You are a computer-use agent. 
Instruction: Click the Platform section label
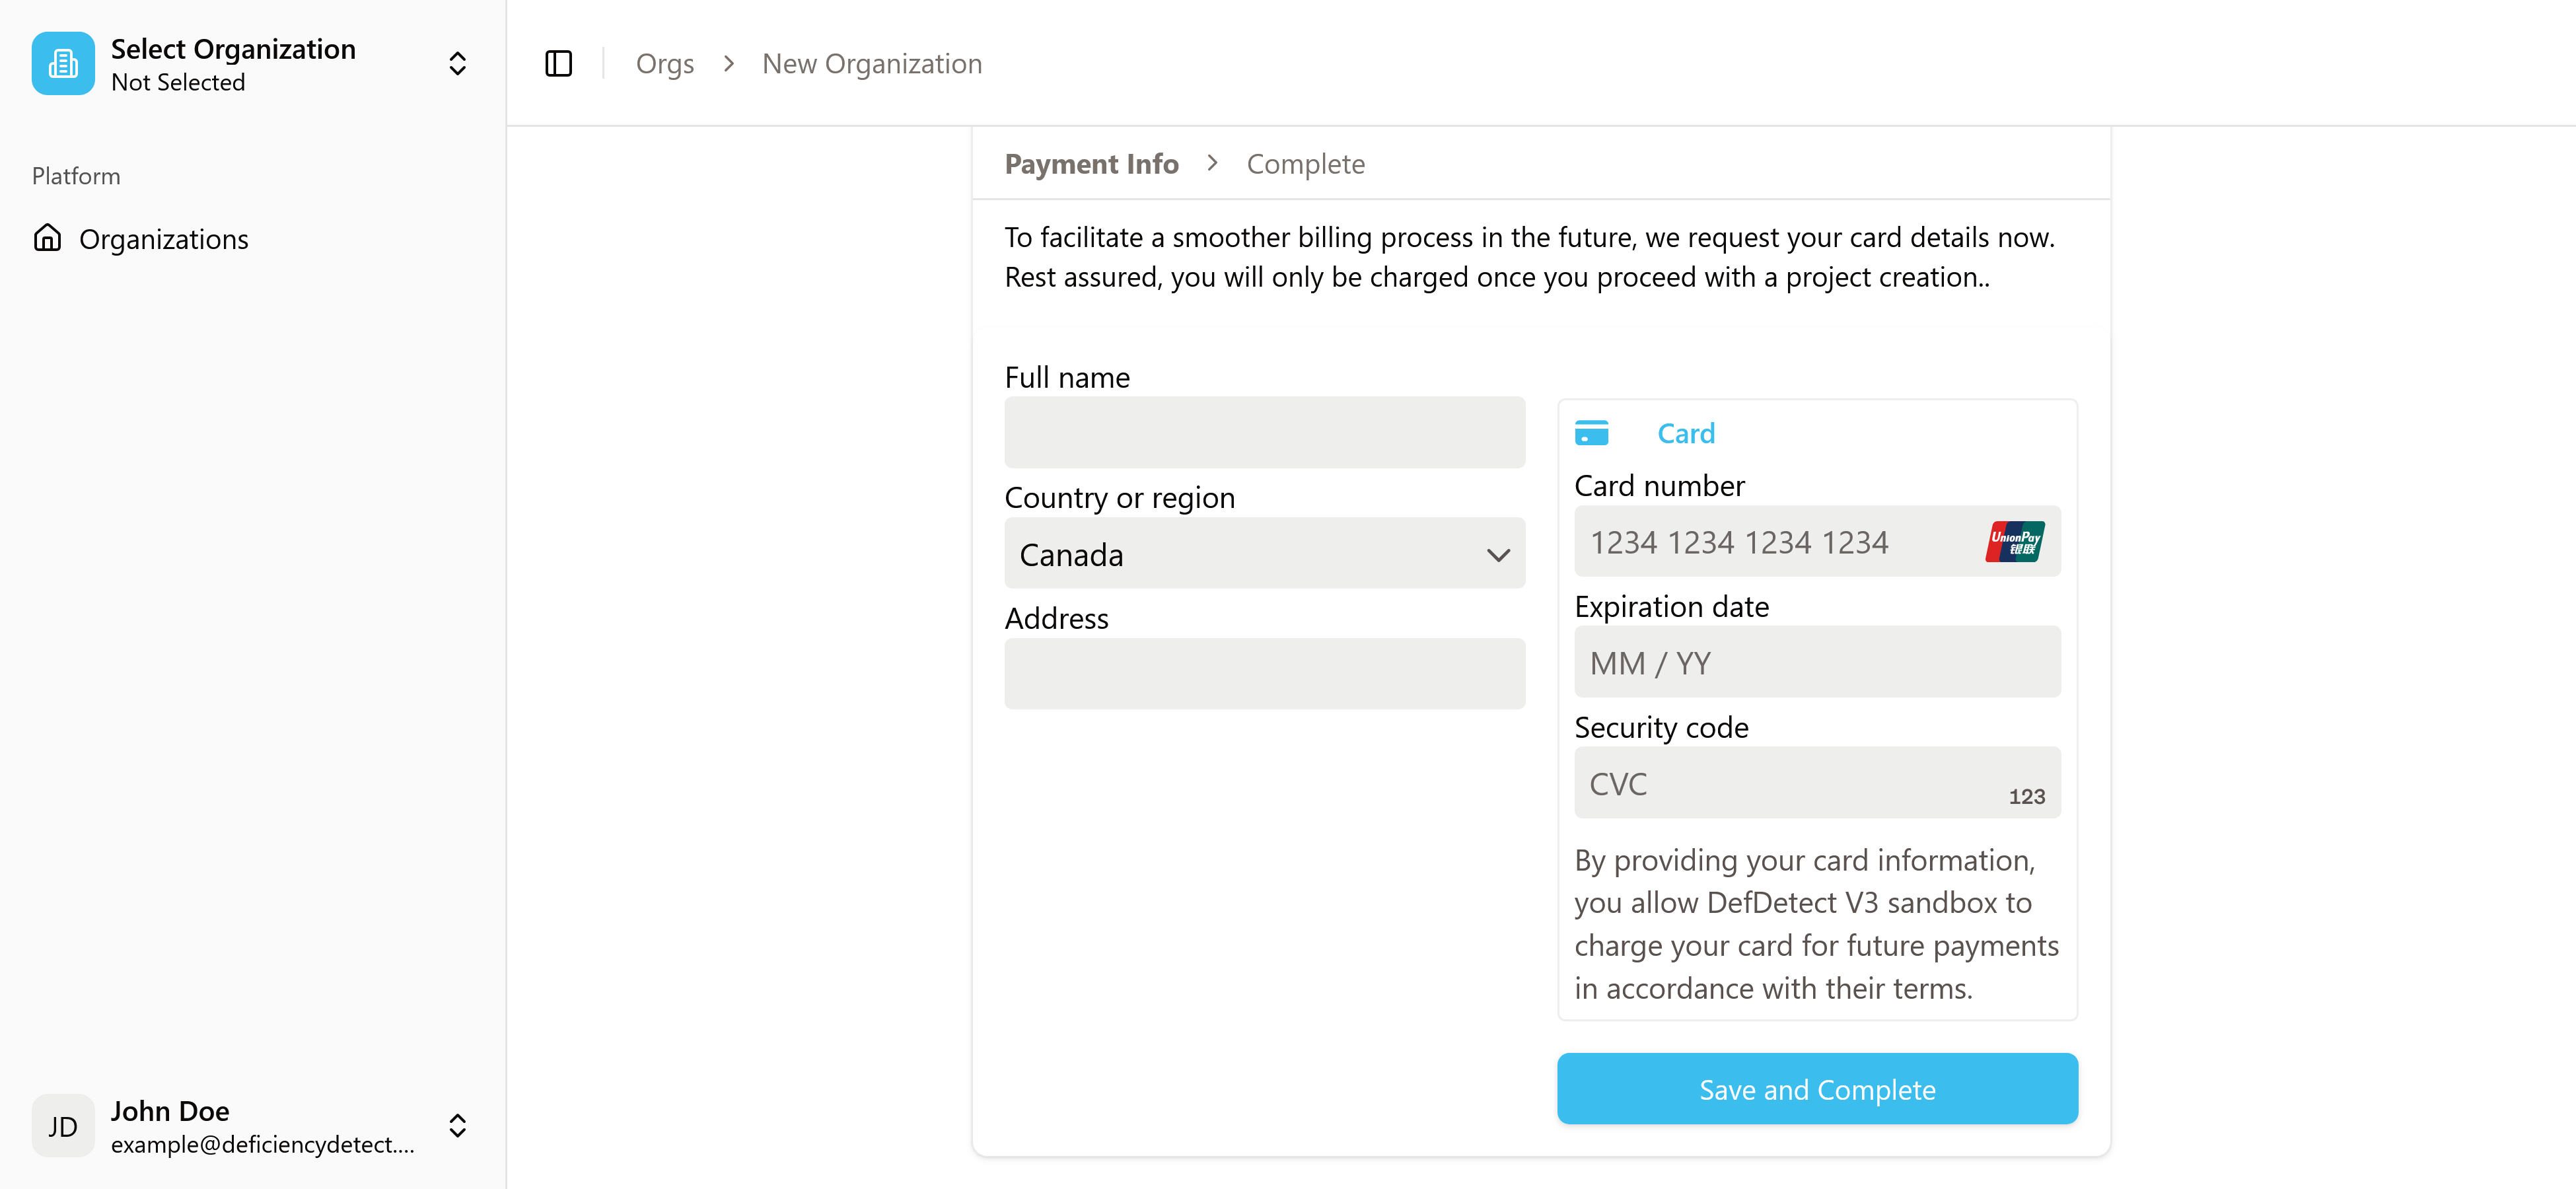point(76,176)
